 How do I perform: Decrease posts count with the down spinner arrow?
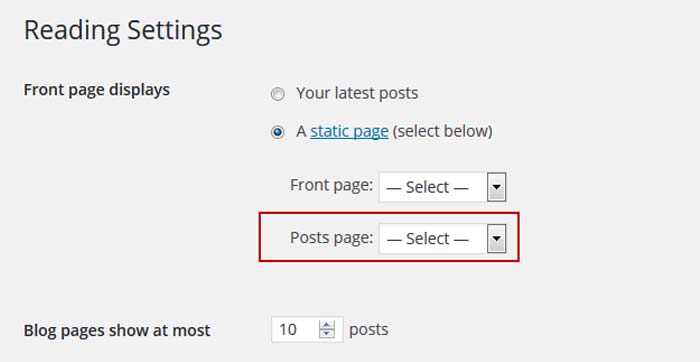coord(327,334)
